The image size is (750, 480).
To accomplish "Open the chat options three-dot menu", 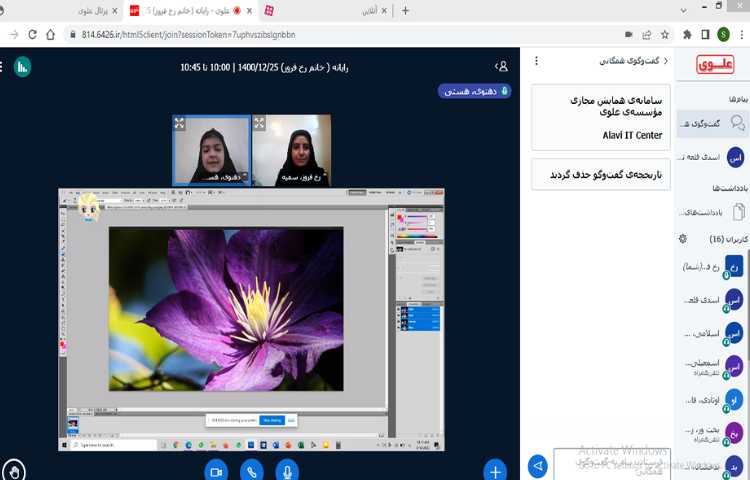I will (x=537, y=61).
